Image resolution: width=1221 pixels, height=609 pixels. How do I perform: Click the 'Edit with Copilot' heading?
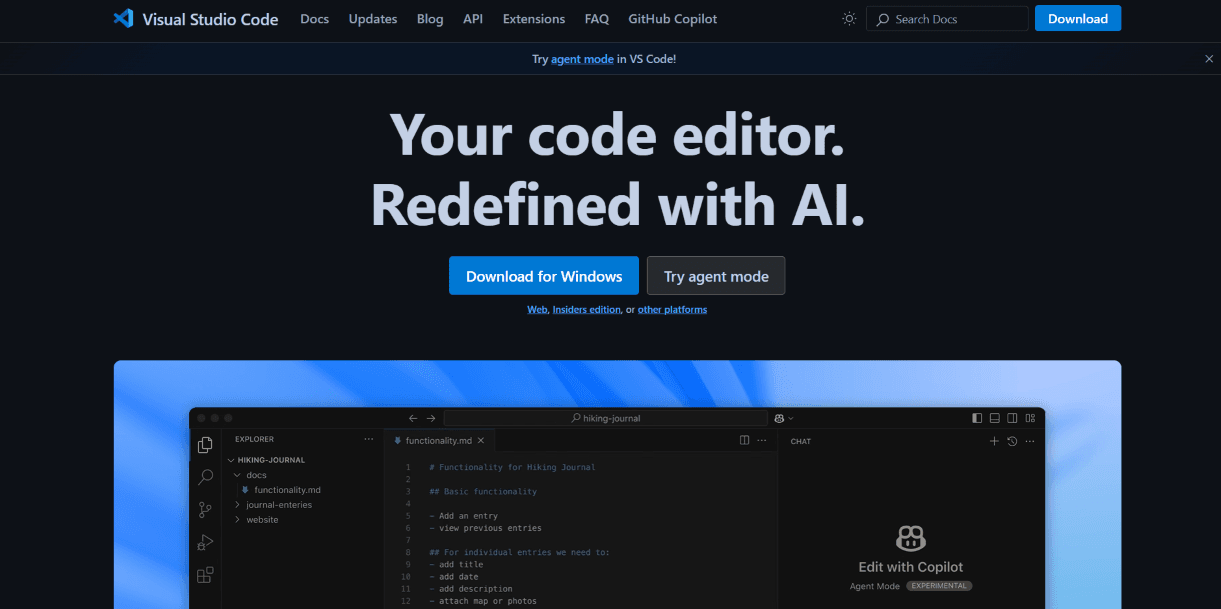tap(911, 567)
